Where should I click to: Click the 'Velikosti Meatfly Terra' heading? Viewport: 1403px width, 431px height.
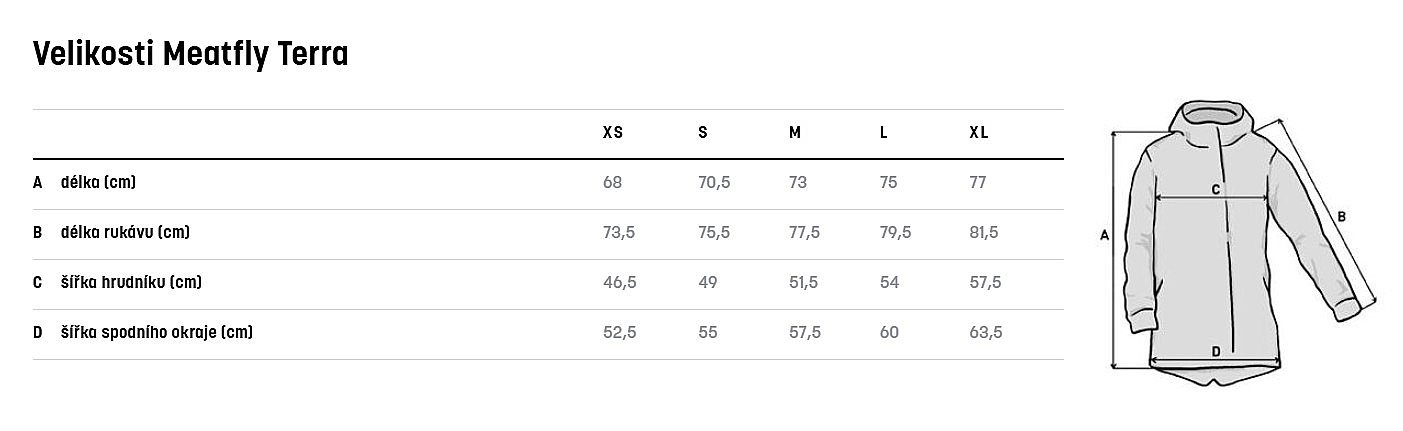(190, 55)
